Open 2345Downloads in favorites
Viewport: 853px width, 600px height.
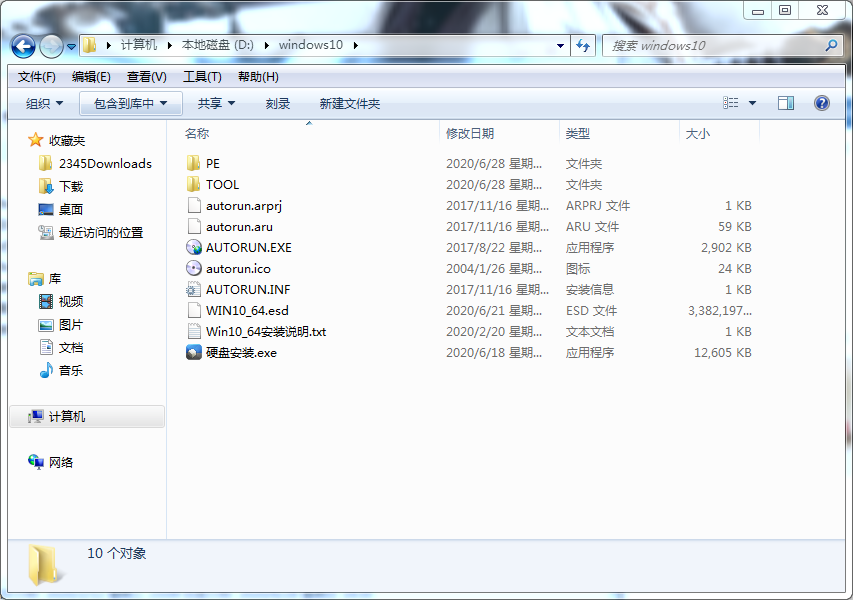(x=105, y=163)
